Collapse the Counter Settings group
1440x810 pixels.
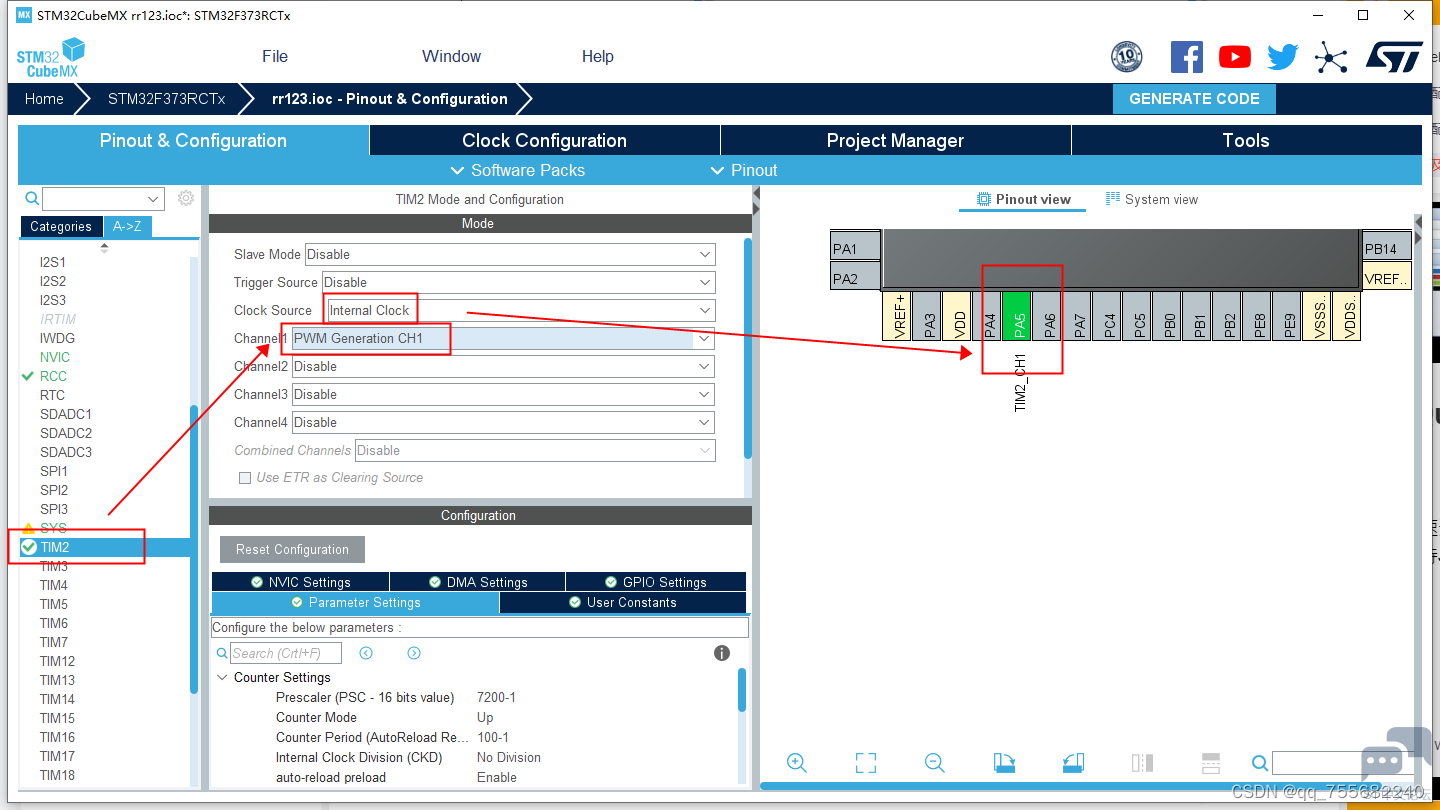coord(222,678)
